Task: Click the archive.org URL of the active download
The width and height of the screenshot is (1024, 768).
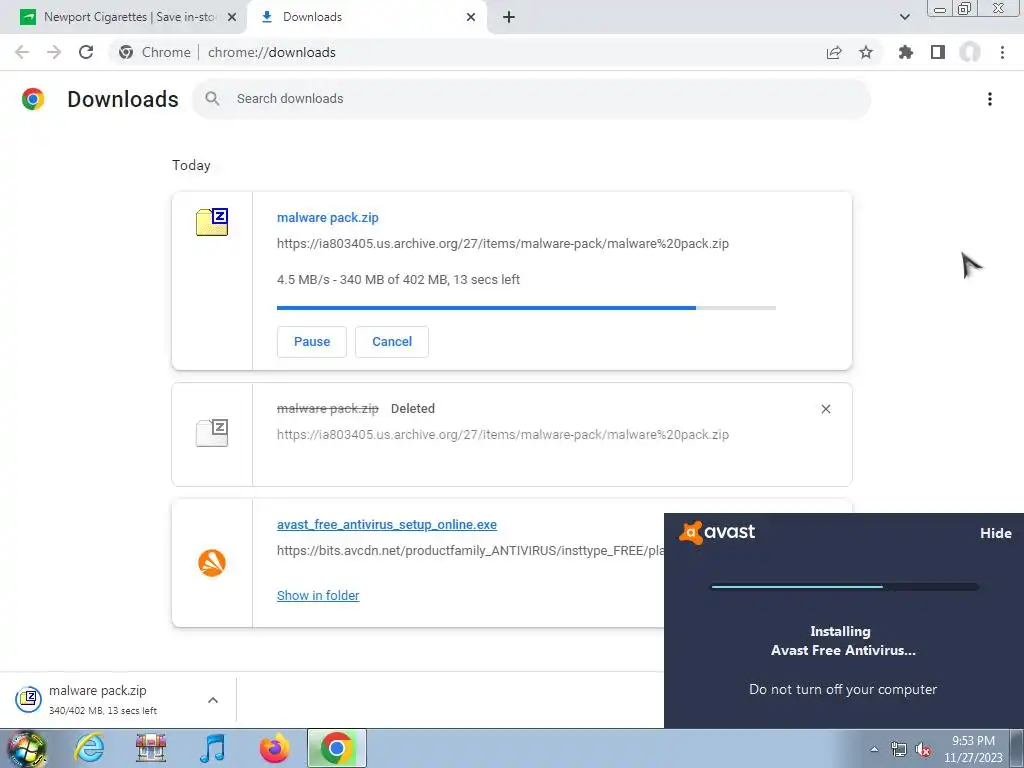Action: tap(503, 244)
